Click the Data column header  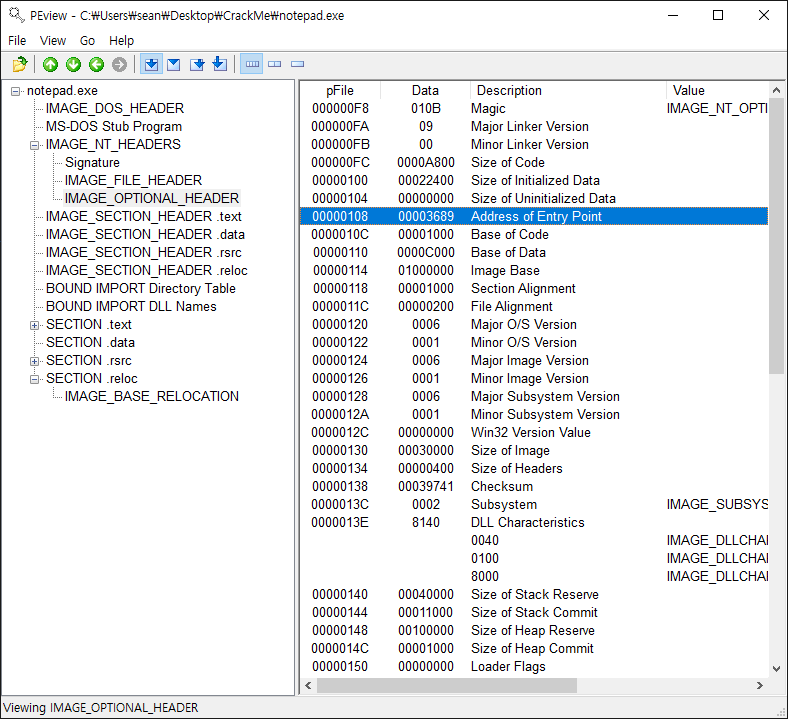coord(425,90)
